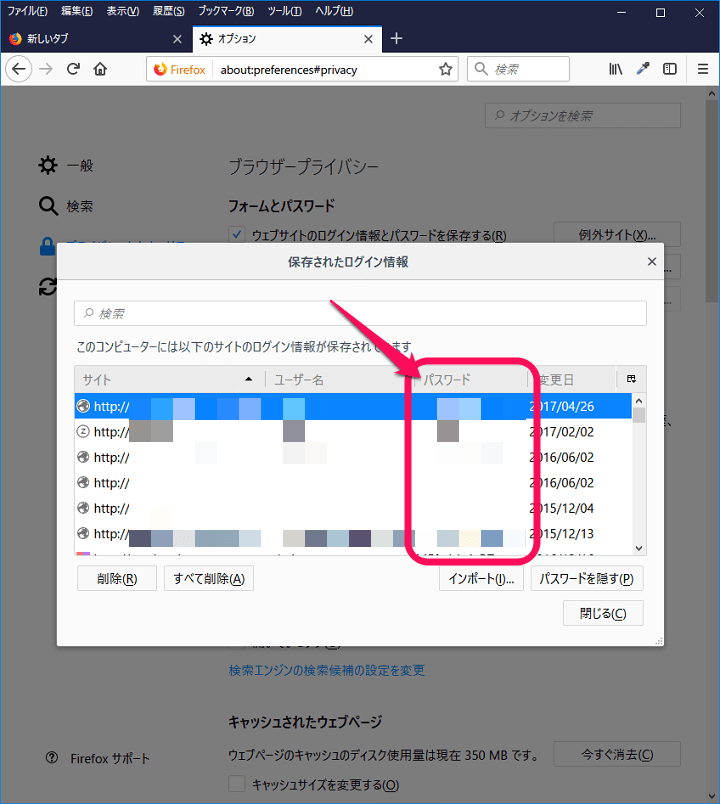Click 削除 button

pyautogui.click(x=117, y=578)
